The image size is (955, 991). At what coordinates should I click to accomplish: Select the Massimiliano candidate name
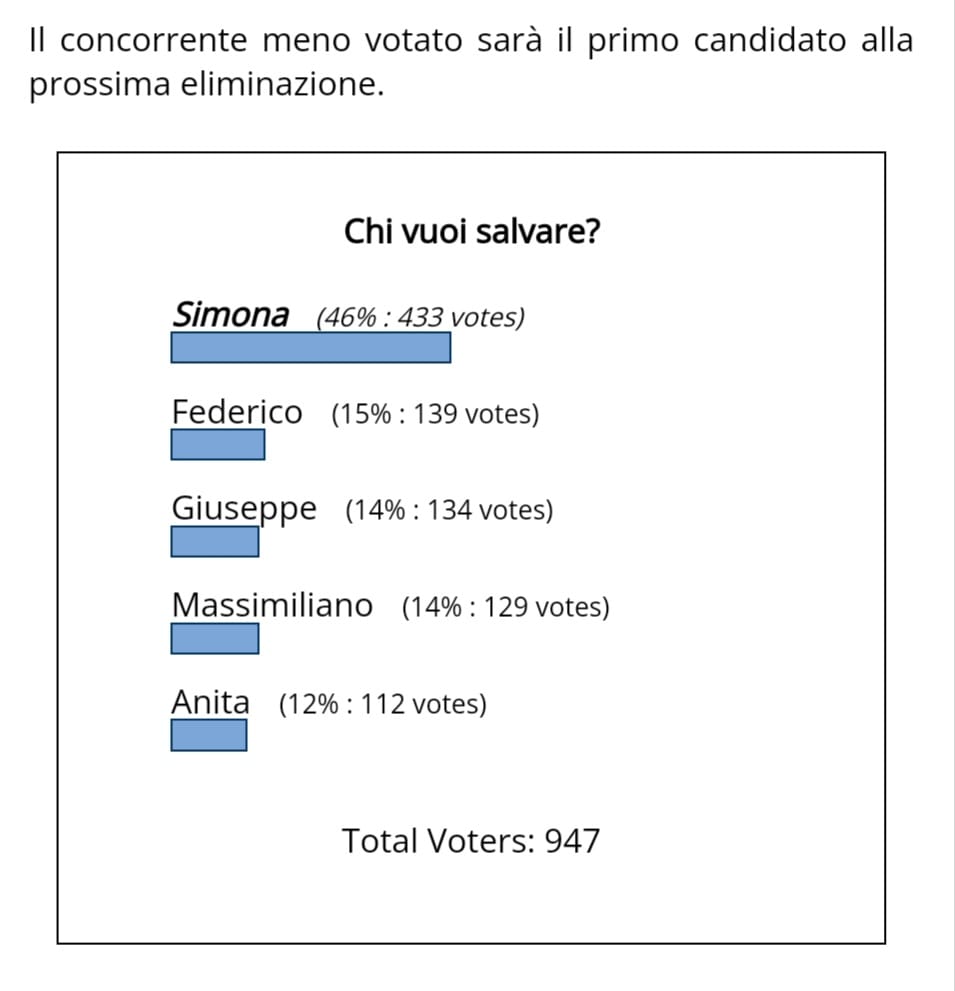coord(272,605)
